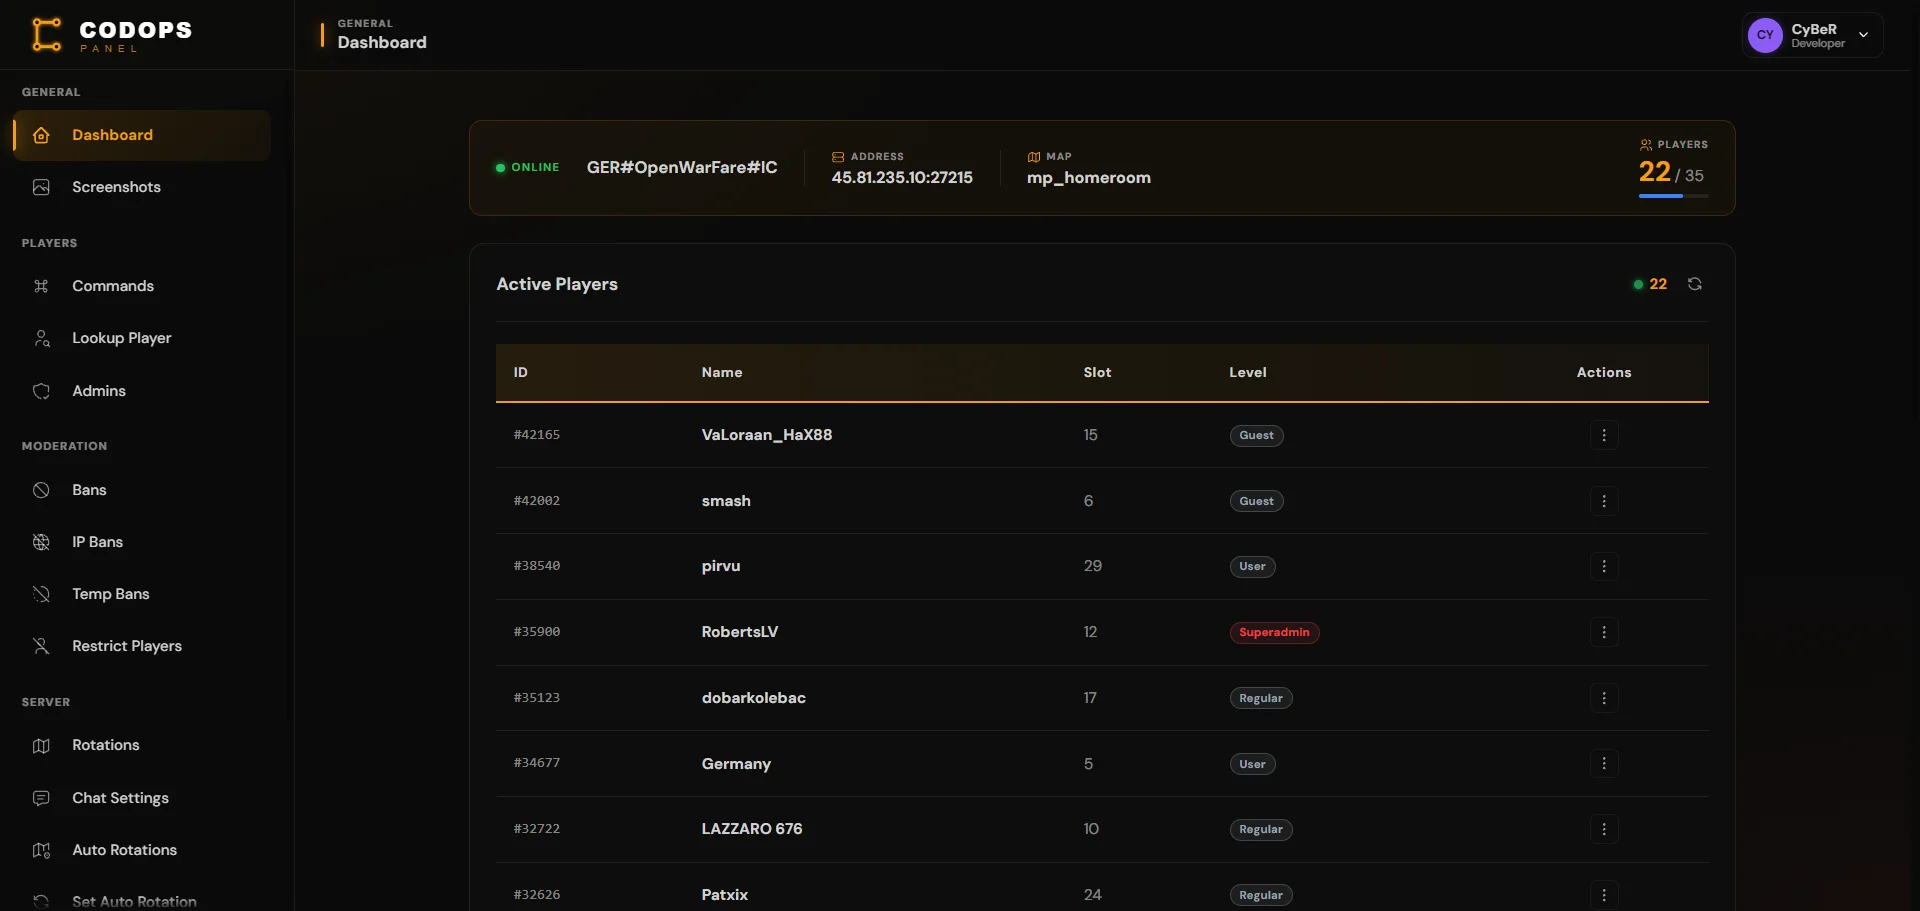The width and height of the screenshot is (1920, 911).
Task: Click the Superadmin level badge
Action: (x=1274, y=632)
